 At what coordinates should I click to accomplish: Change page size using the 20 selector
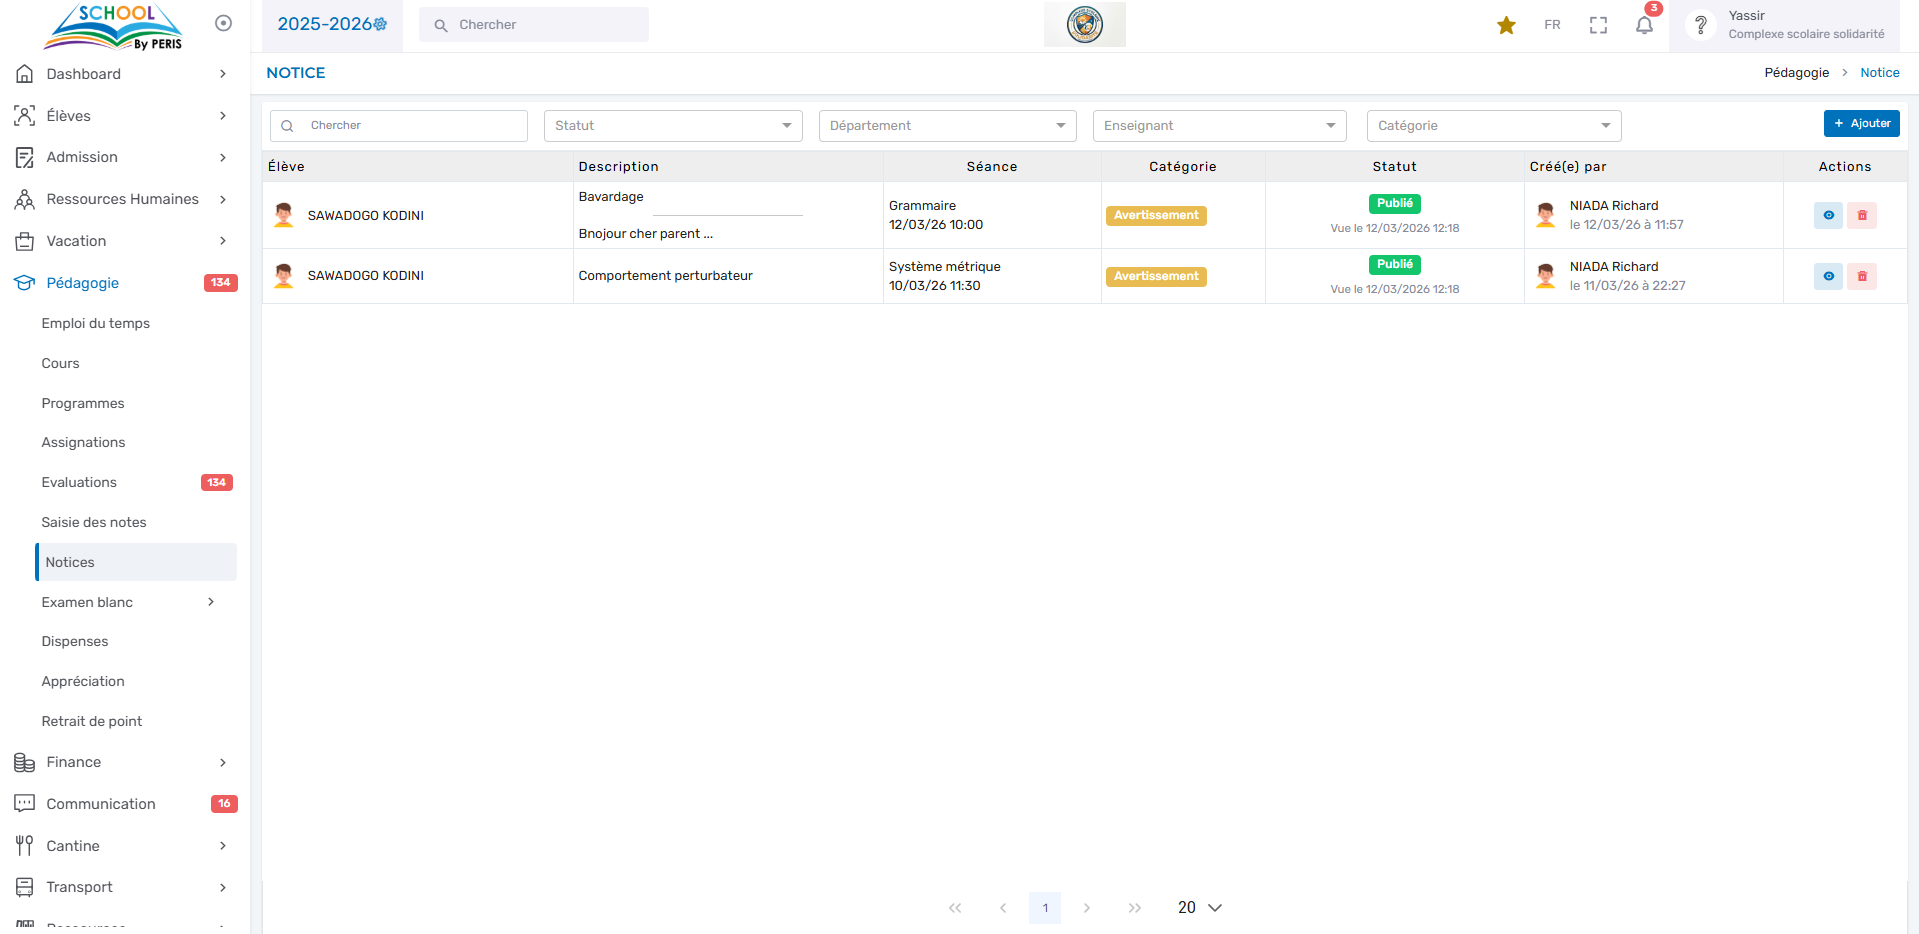pos(1197,907)
